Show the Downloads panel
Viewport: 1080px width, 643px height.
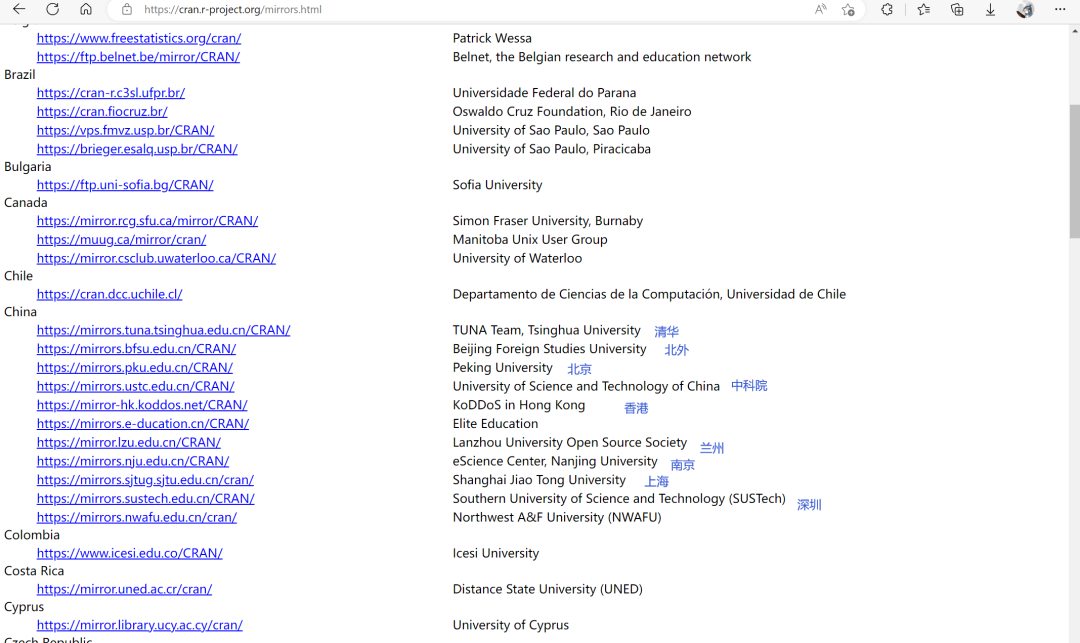(990, 10)
